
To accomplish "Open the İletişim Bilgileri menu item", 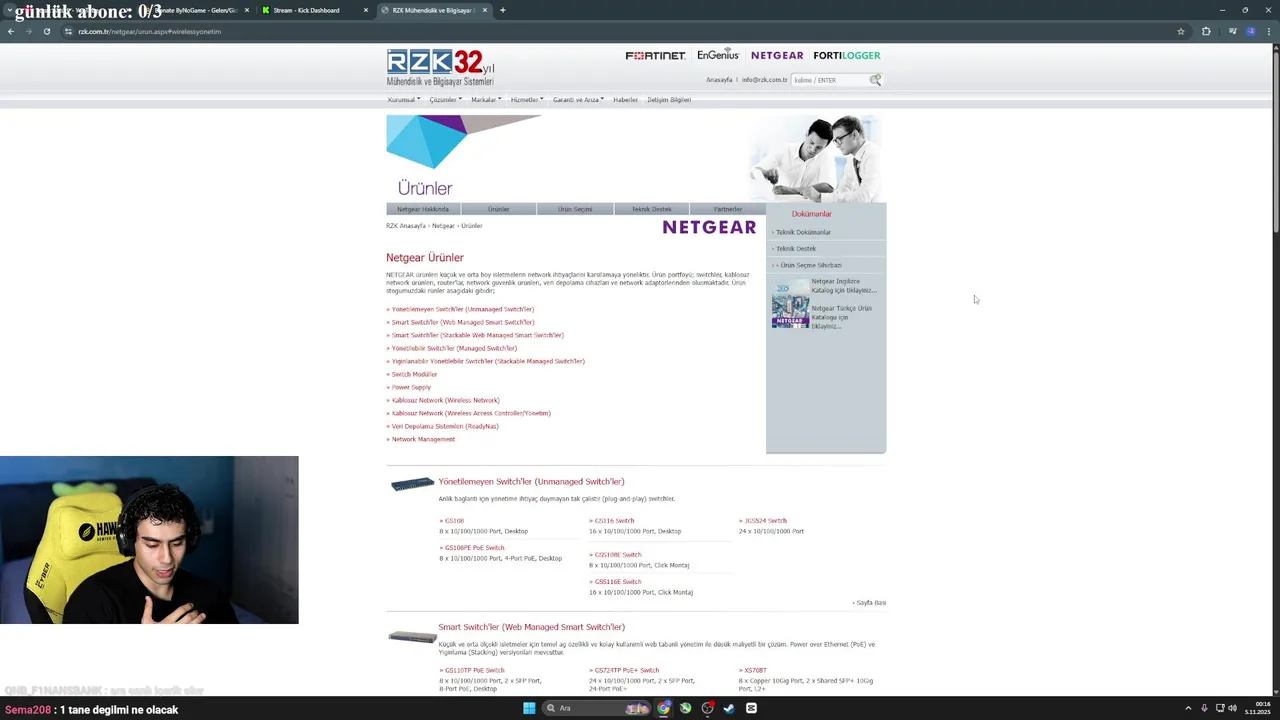I will coord(669,100).
